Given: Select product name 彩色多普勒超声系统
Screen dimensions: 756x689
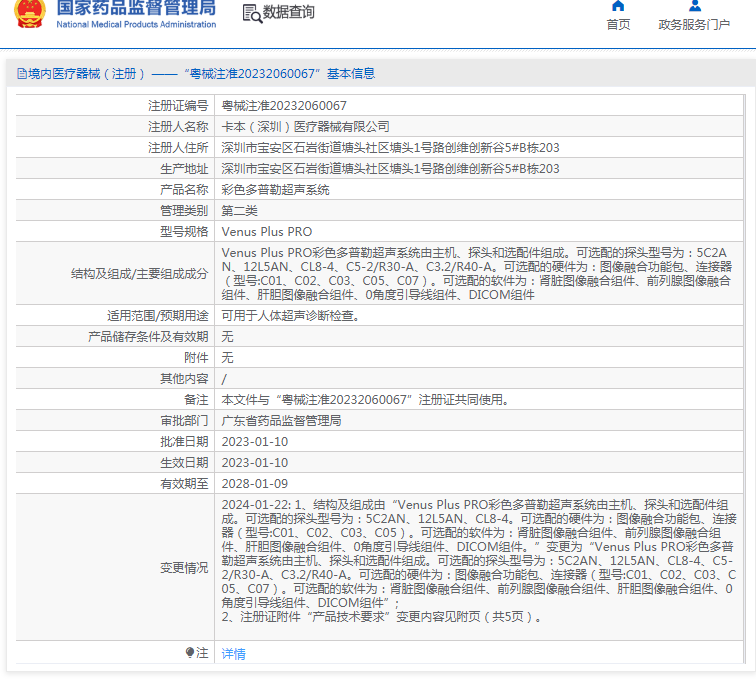Looking at the screenshot, I should click(275, 190).
